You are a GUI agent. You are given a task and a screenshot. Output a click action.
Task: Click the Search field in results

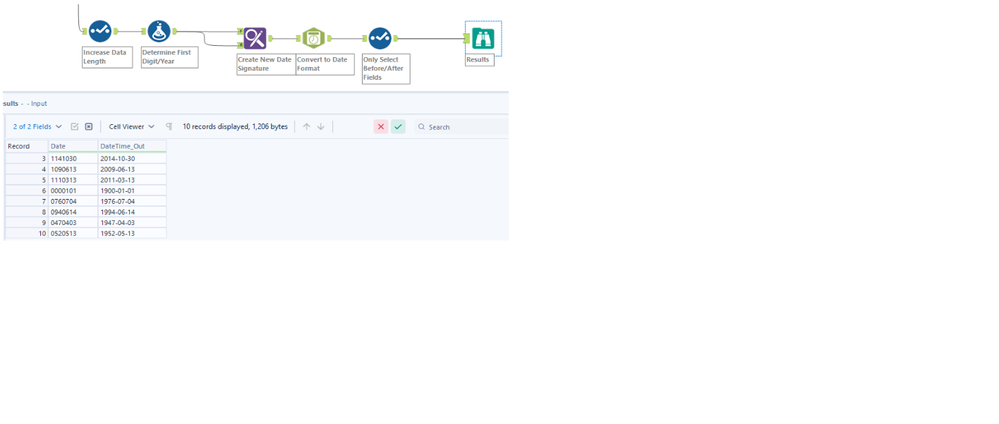463,127
